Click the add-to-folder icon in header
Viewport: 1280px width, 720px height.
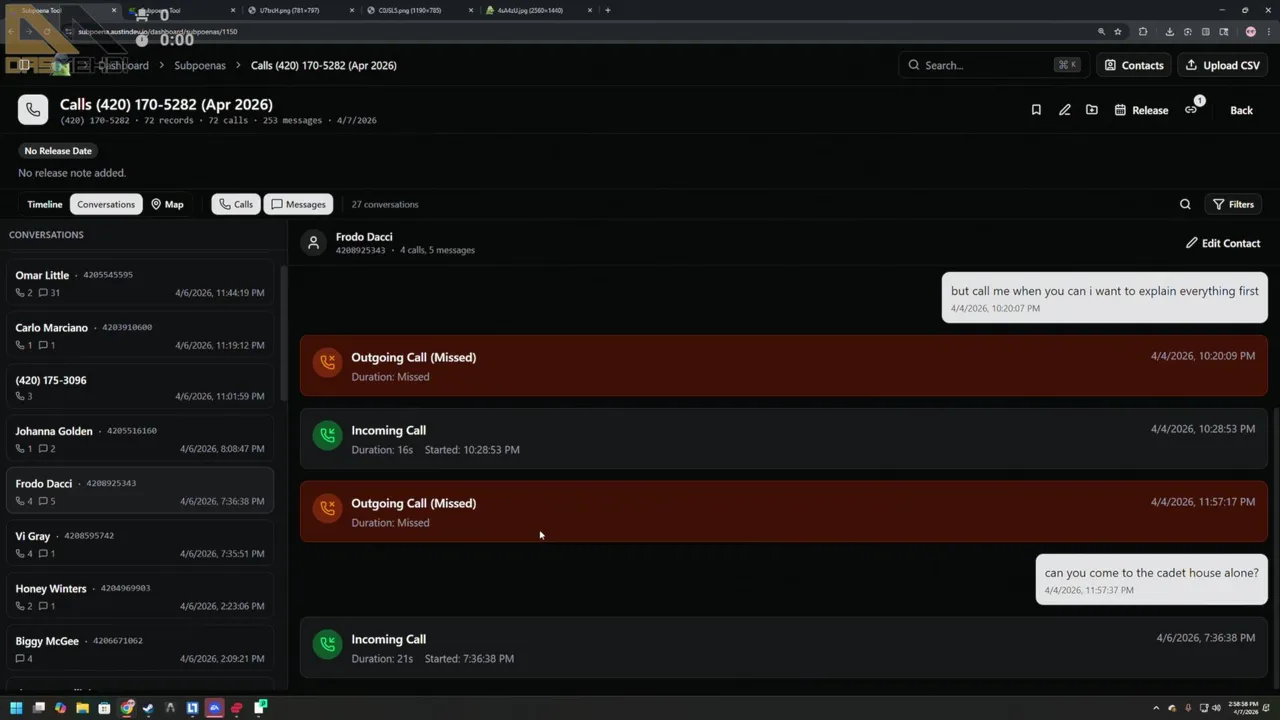[1092, 110]
